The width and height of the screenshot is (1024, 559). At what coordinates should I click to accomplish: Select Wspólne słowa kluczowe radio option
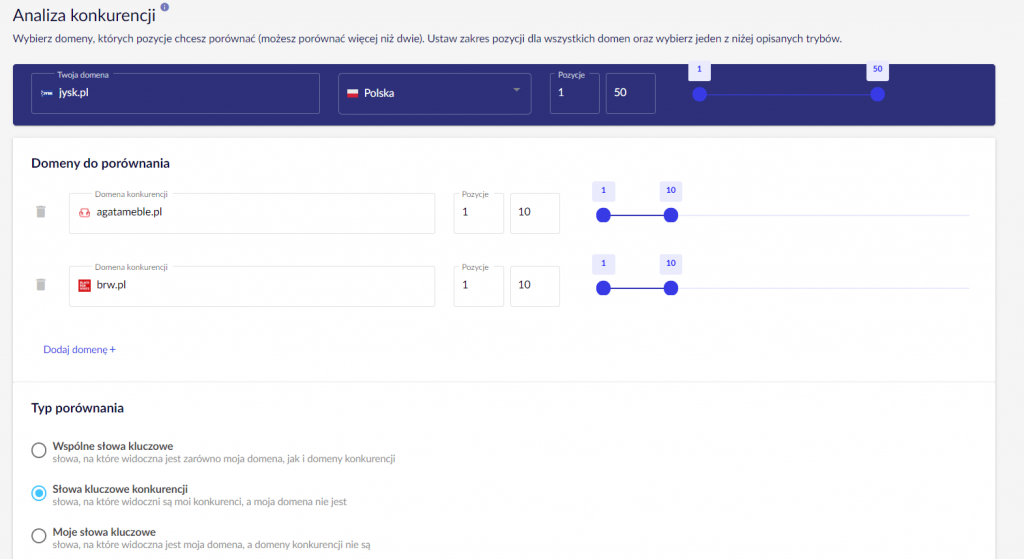point(39,450)
